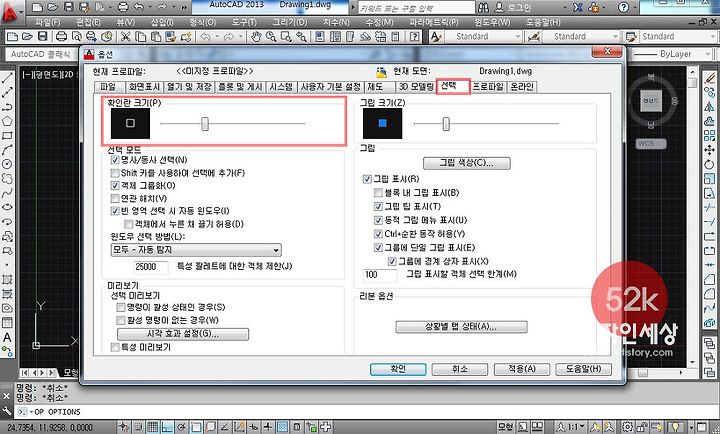720x434 pixels.
Task: Click the ViewCube top face
Action: click(x=651, y=100)
